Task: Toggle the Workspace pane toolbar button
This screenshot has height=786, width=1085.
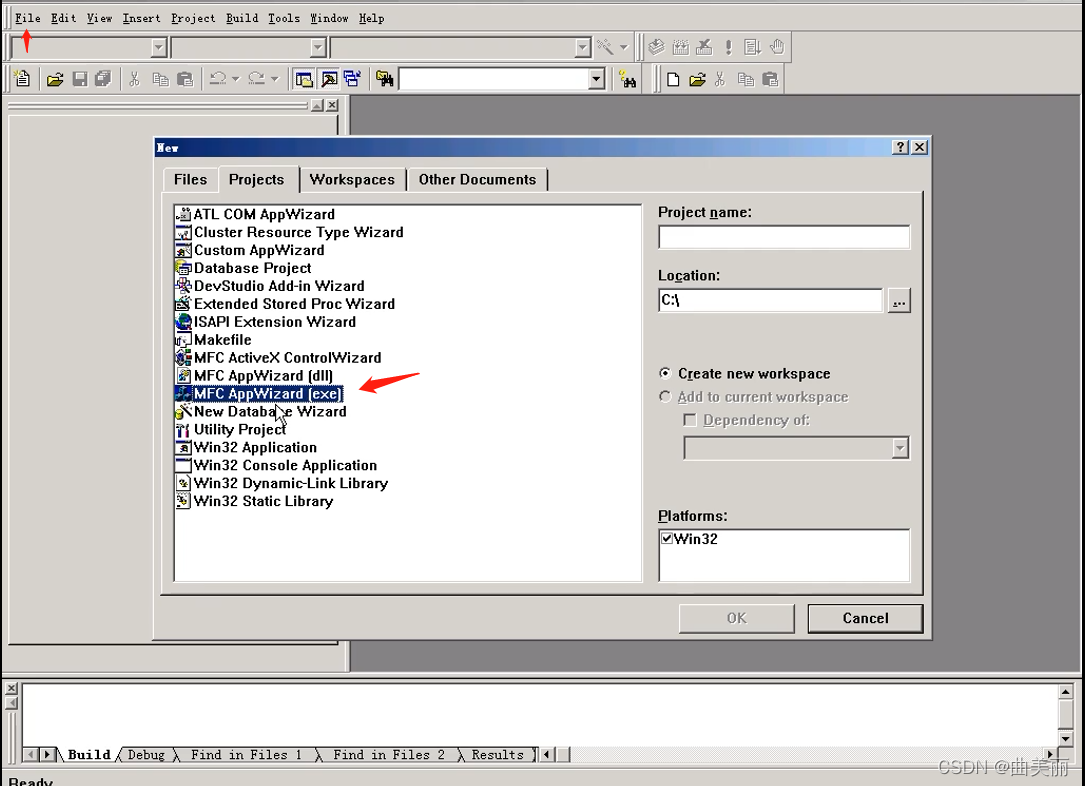Action: click(304, 80)
